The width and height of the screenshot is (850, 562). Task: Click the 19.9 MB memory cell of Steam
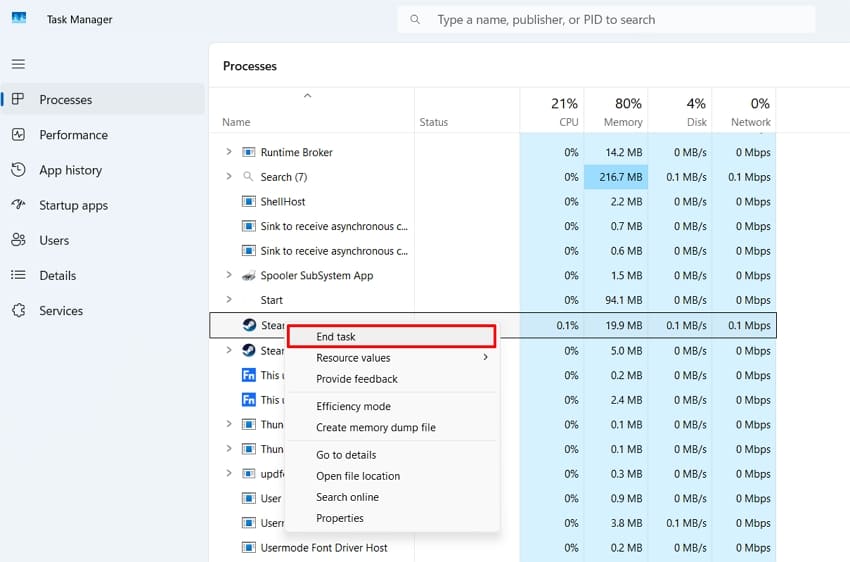(x=616, y=325)
